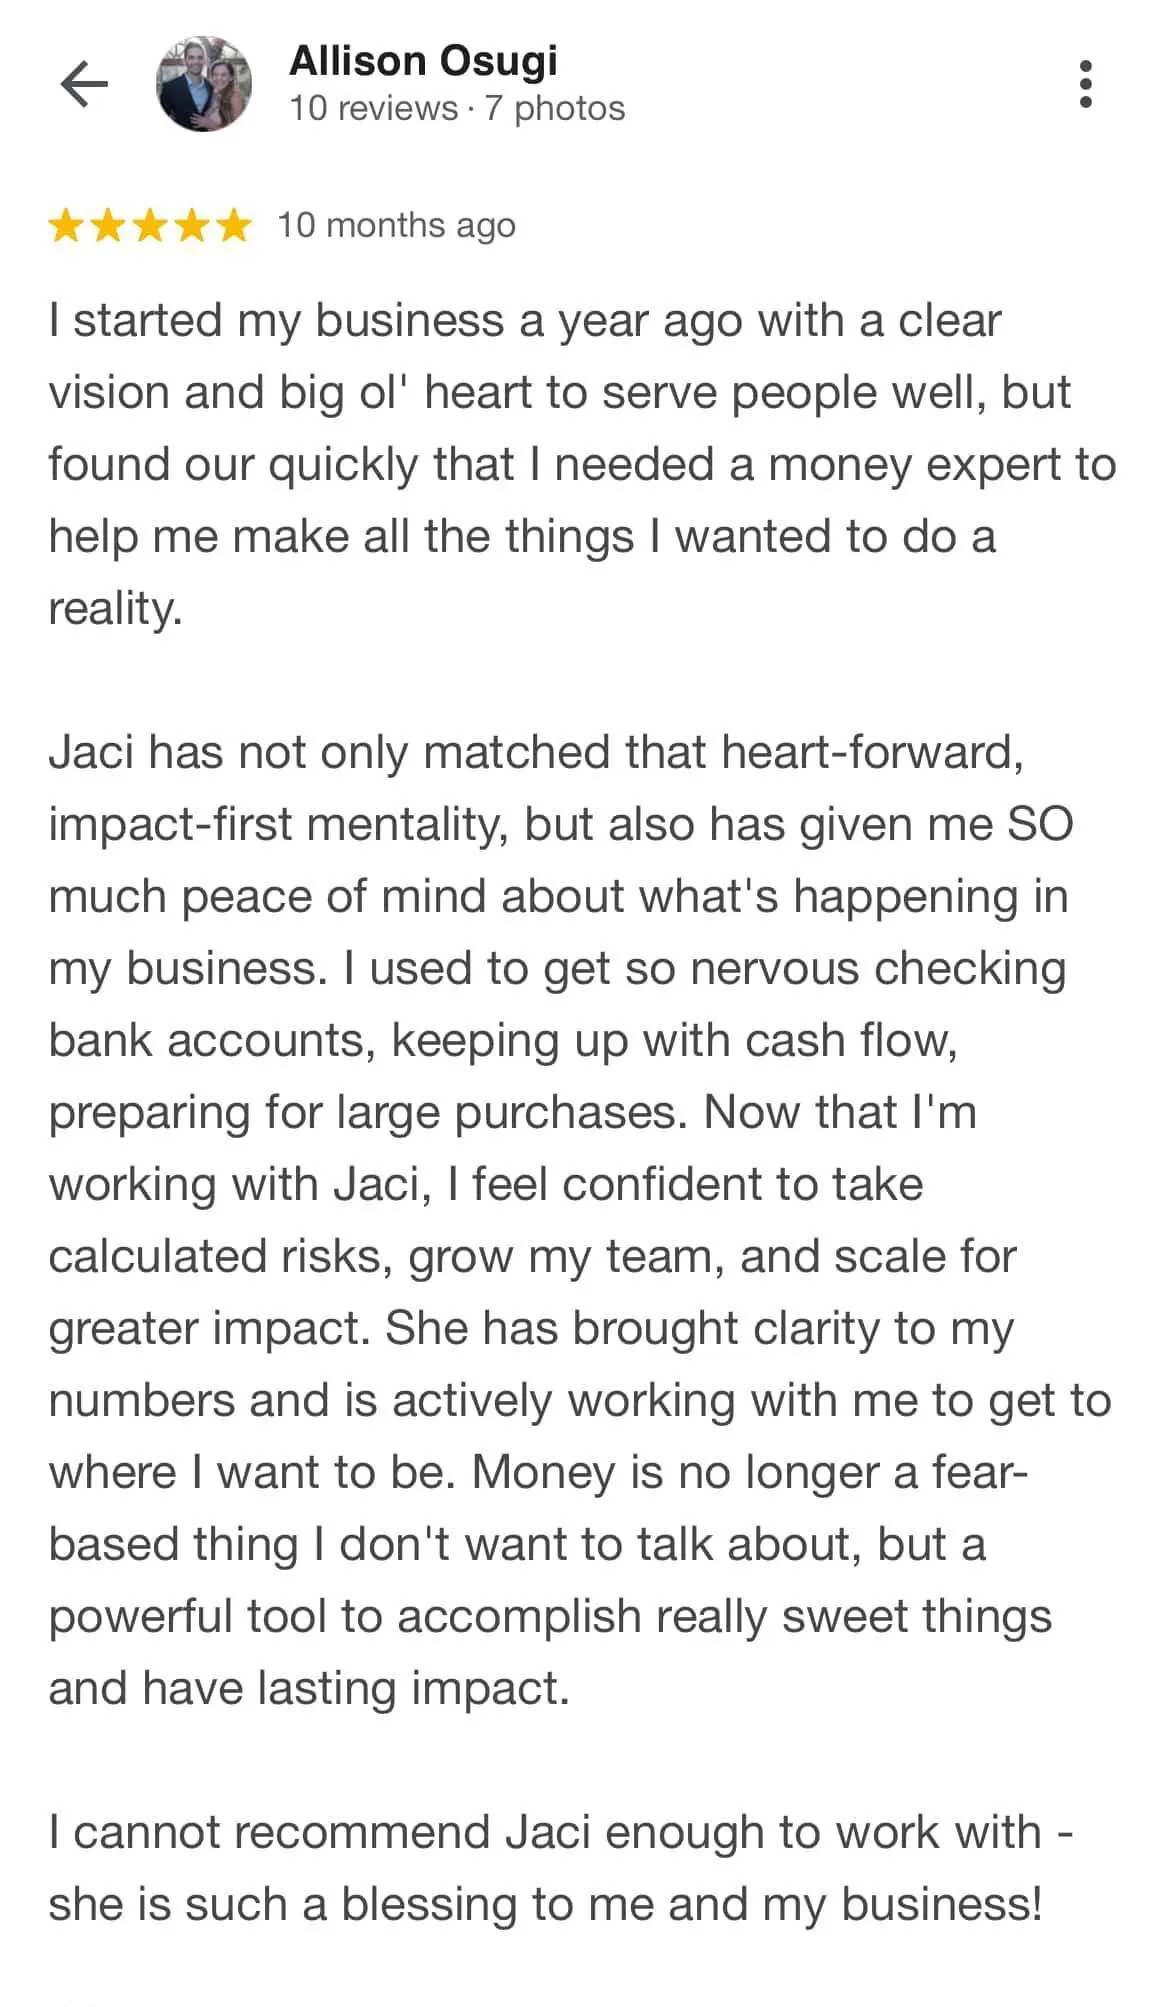Click the first gold rating star
This screenshot has width=1170, height=2007.
67,226
